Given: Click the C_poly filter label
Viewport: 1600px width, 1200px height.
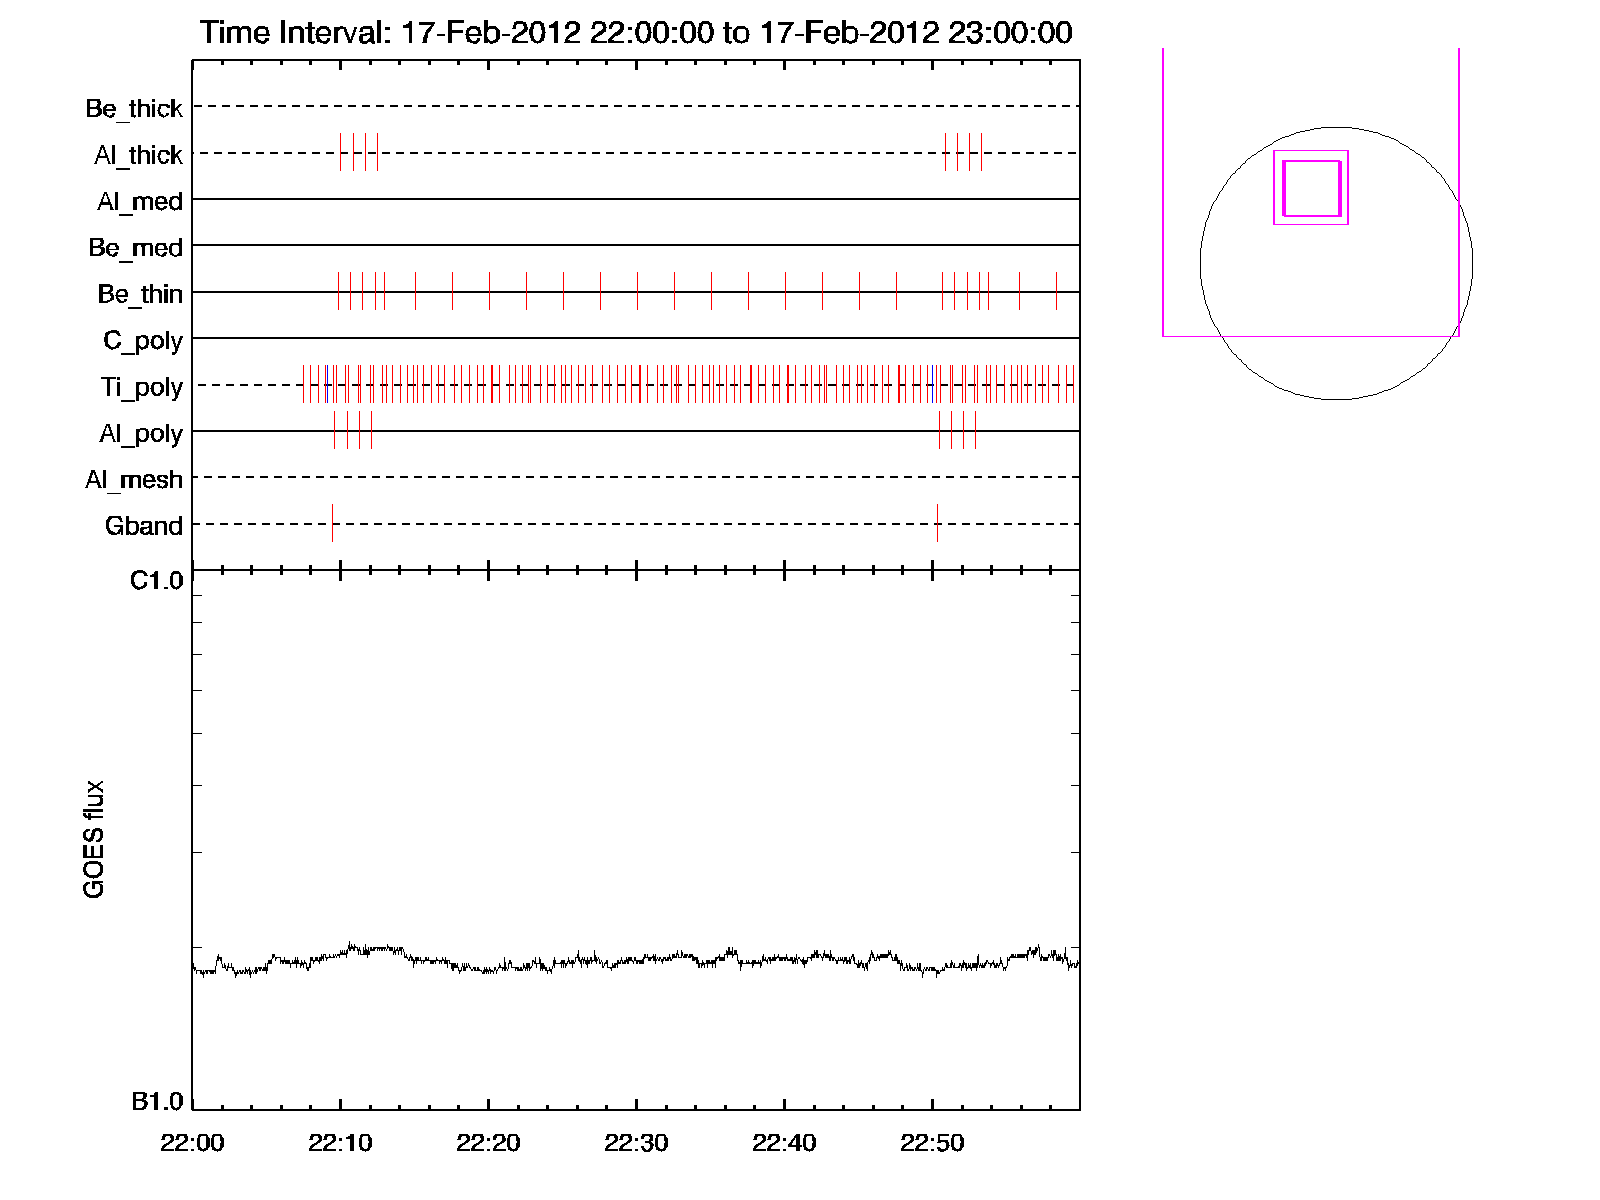Looking at the screenshot, I should (x=143, y=341).
